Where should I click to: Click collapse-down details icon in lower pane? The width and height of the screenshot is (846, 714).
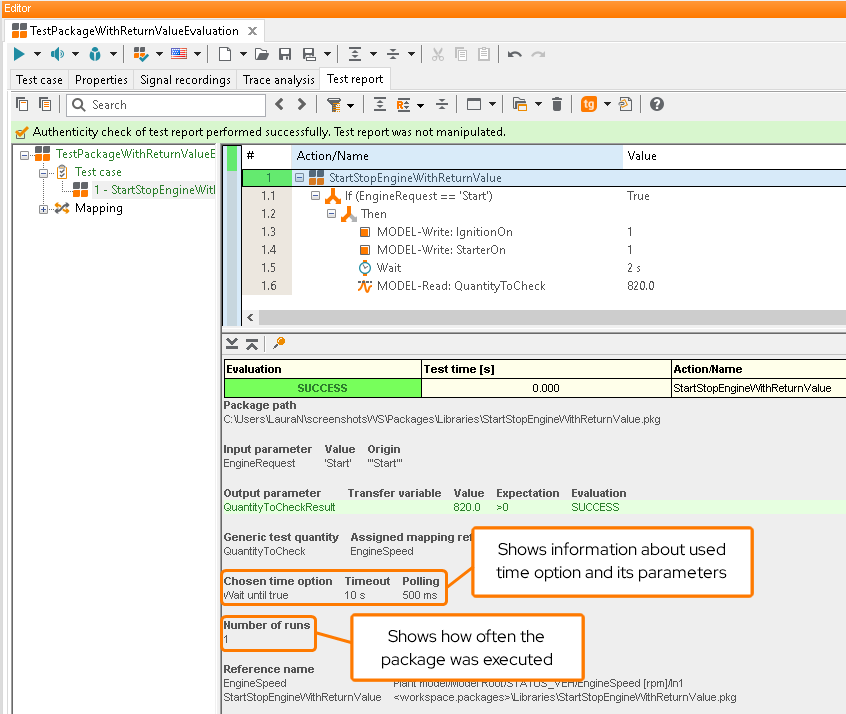click(232, 343)
